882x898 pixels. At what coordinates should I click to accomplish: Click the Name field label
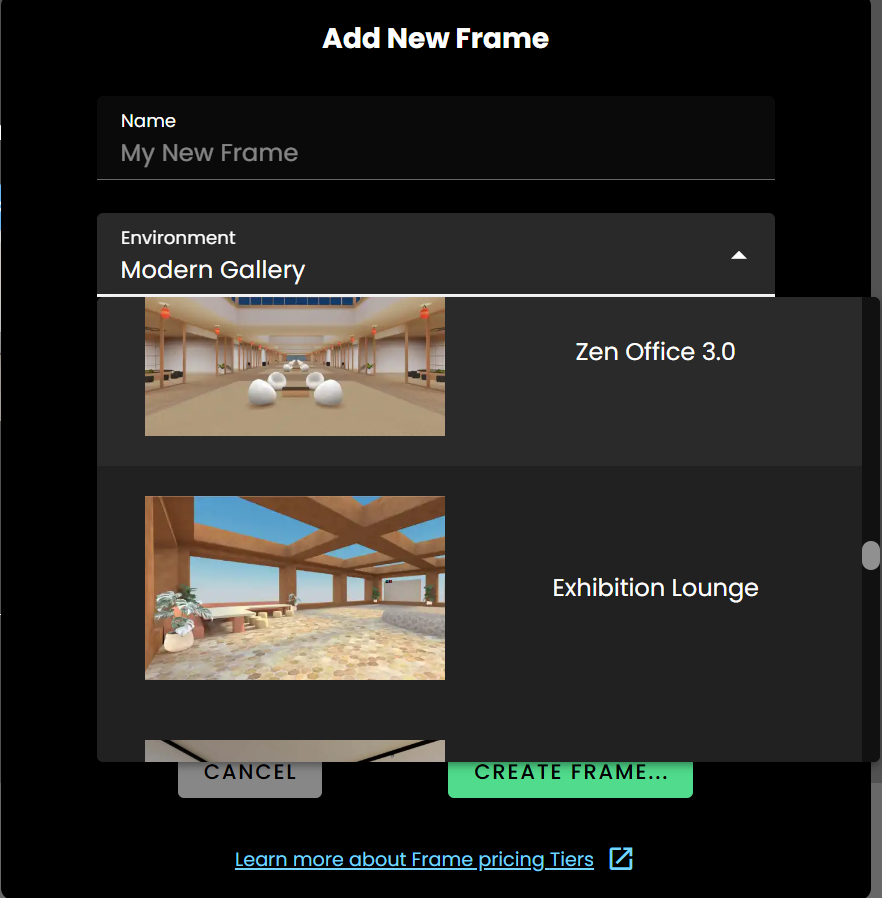[148, 121]
